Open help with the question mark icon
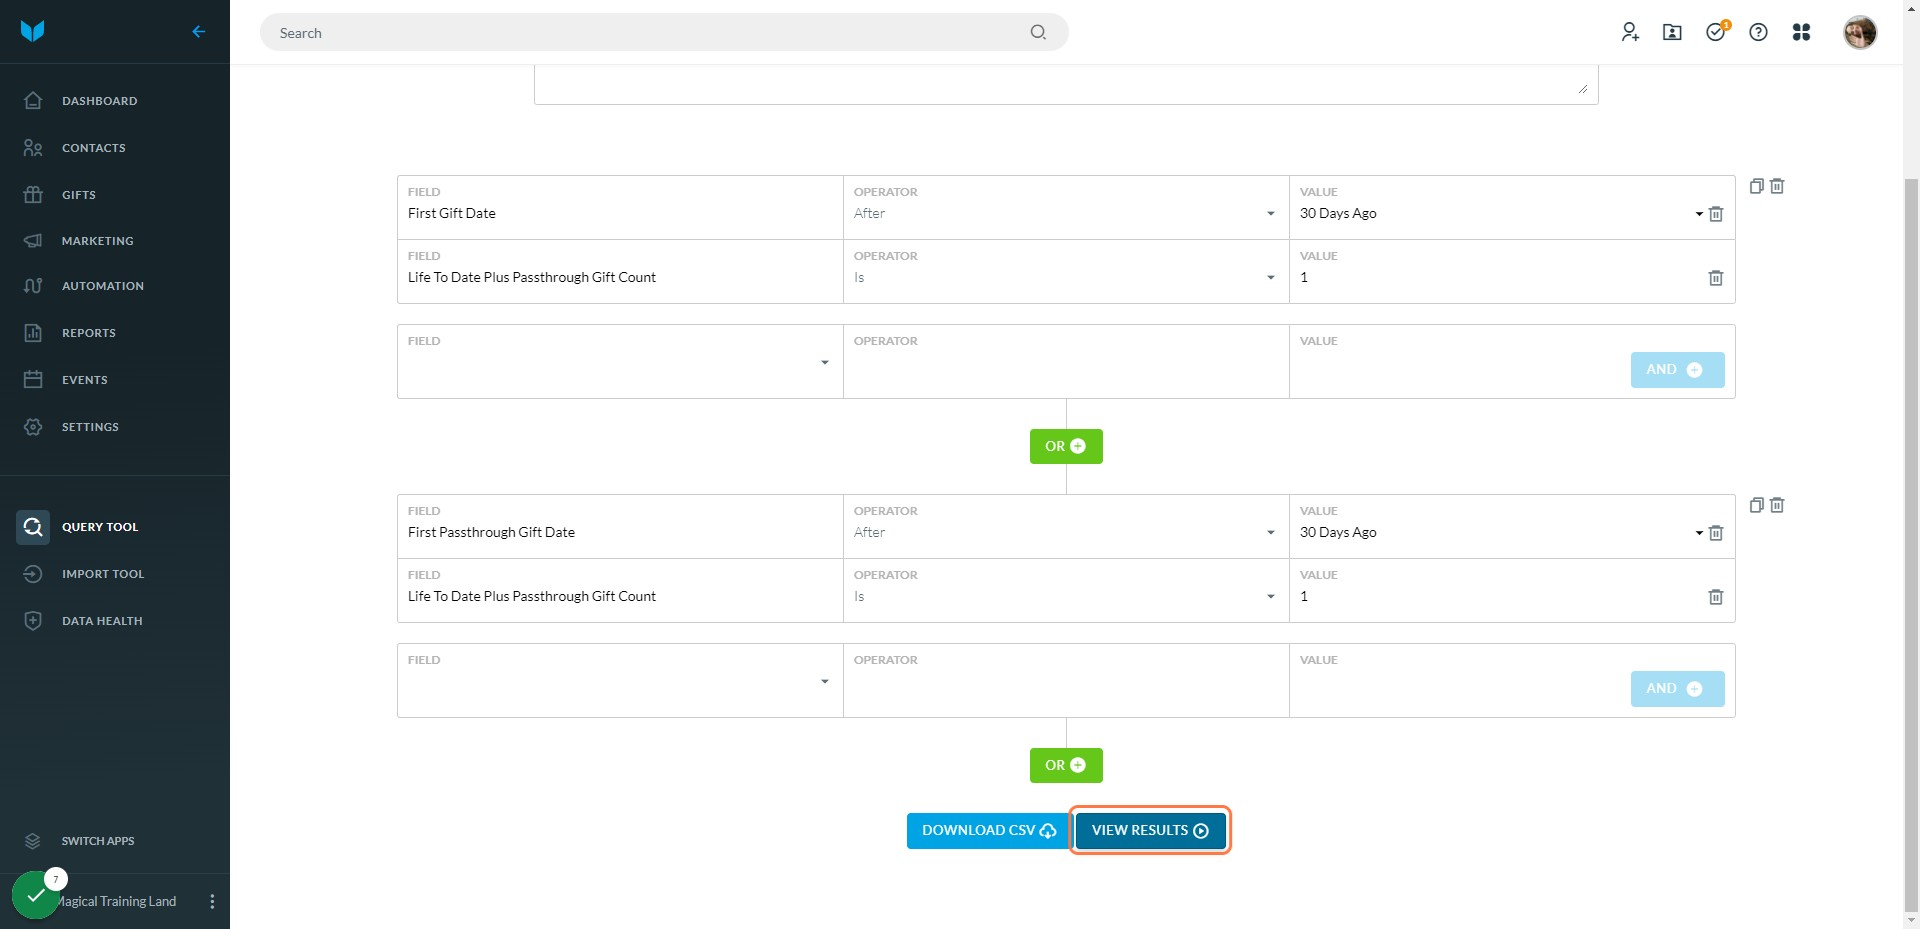Viewport: 1920px width, 929px height. (1759, 32)
